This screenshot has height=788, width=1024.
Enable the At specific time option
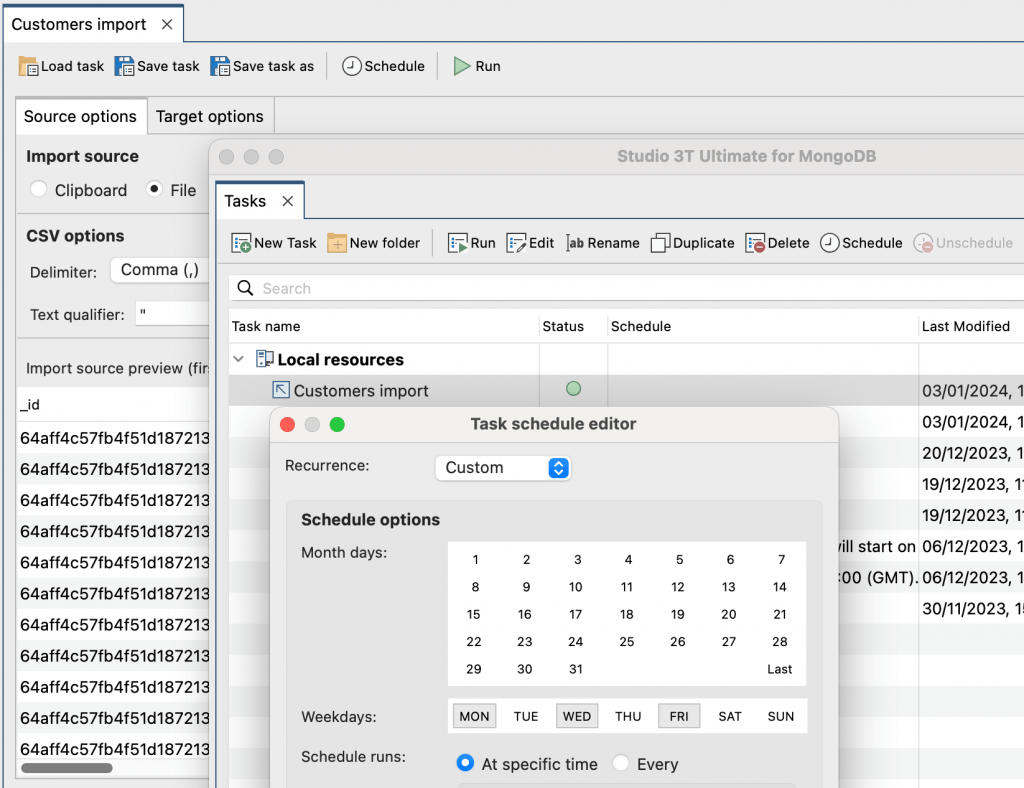464,763
